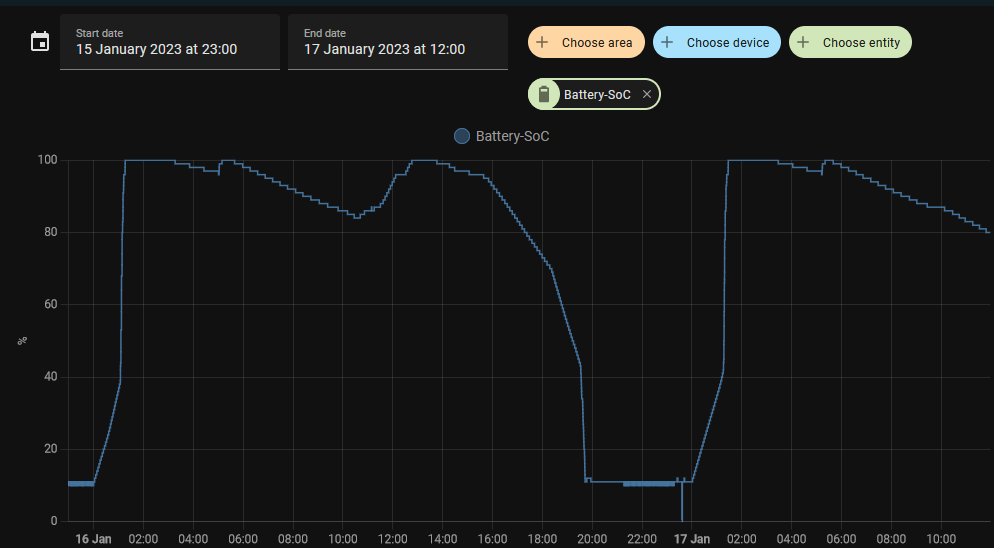Click the plus icon on Choose entity
The width and height of the screenshot is (994, 548).
[803, 43]
